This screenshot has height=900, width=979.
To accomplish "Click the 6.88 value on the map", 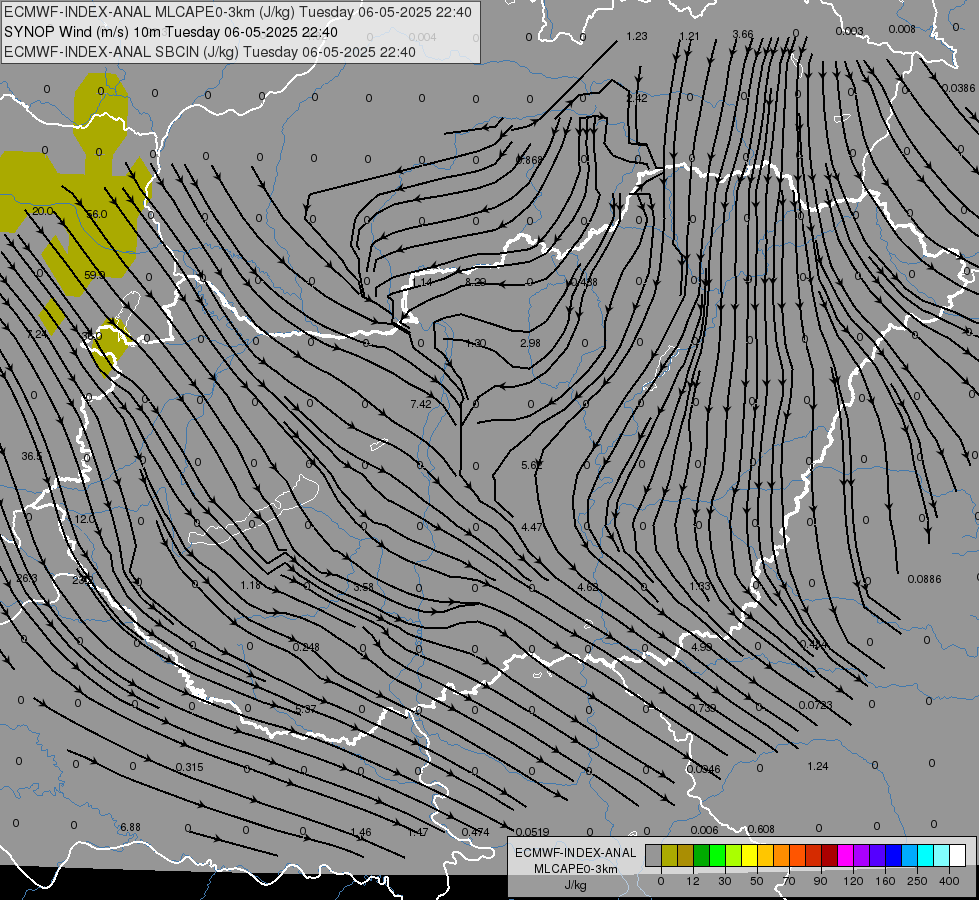I will pyautogui.click(x=130, y=827).
